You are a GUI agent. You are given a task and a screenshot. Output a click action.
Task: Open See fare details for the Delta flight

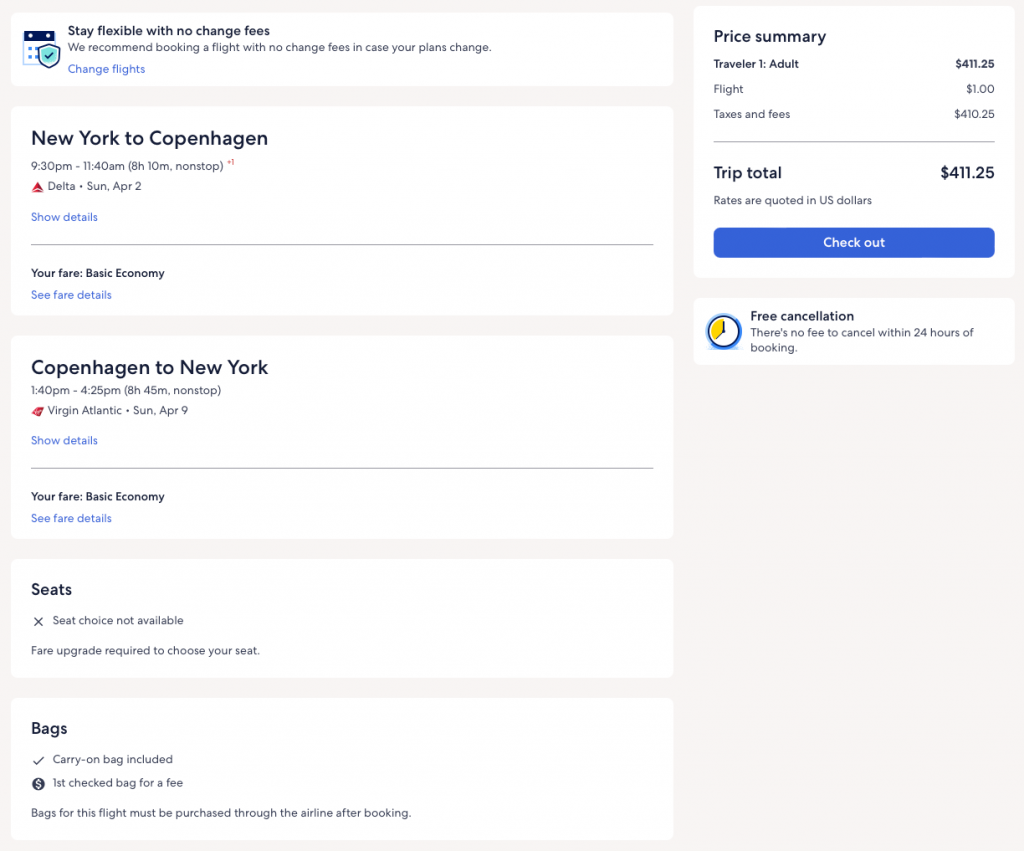click(71, 295)
